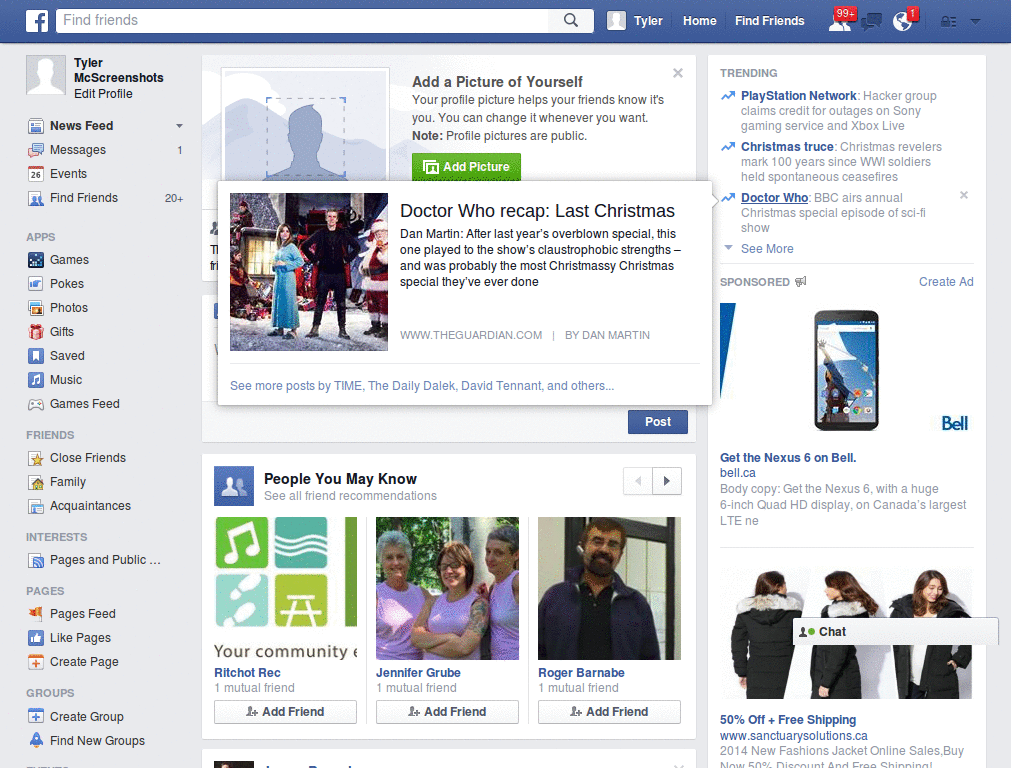Add Ritchot Rec as a friend

coord(285,712)
